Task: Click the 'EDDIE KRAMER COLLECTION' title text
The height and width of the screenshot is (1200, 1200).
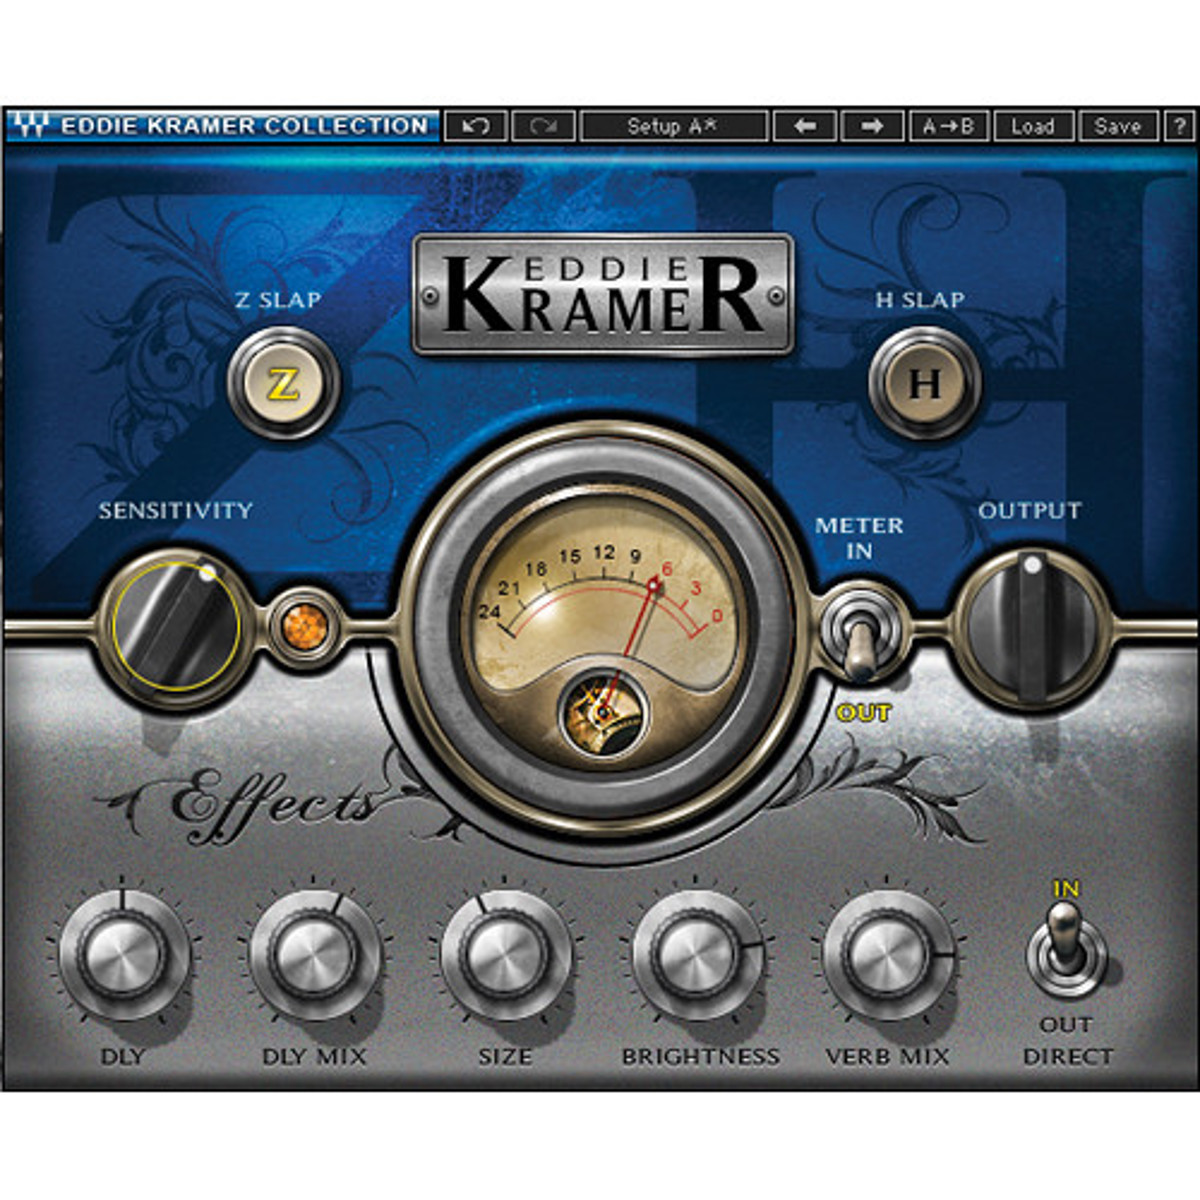Action: click(245, 126)
